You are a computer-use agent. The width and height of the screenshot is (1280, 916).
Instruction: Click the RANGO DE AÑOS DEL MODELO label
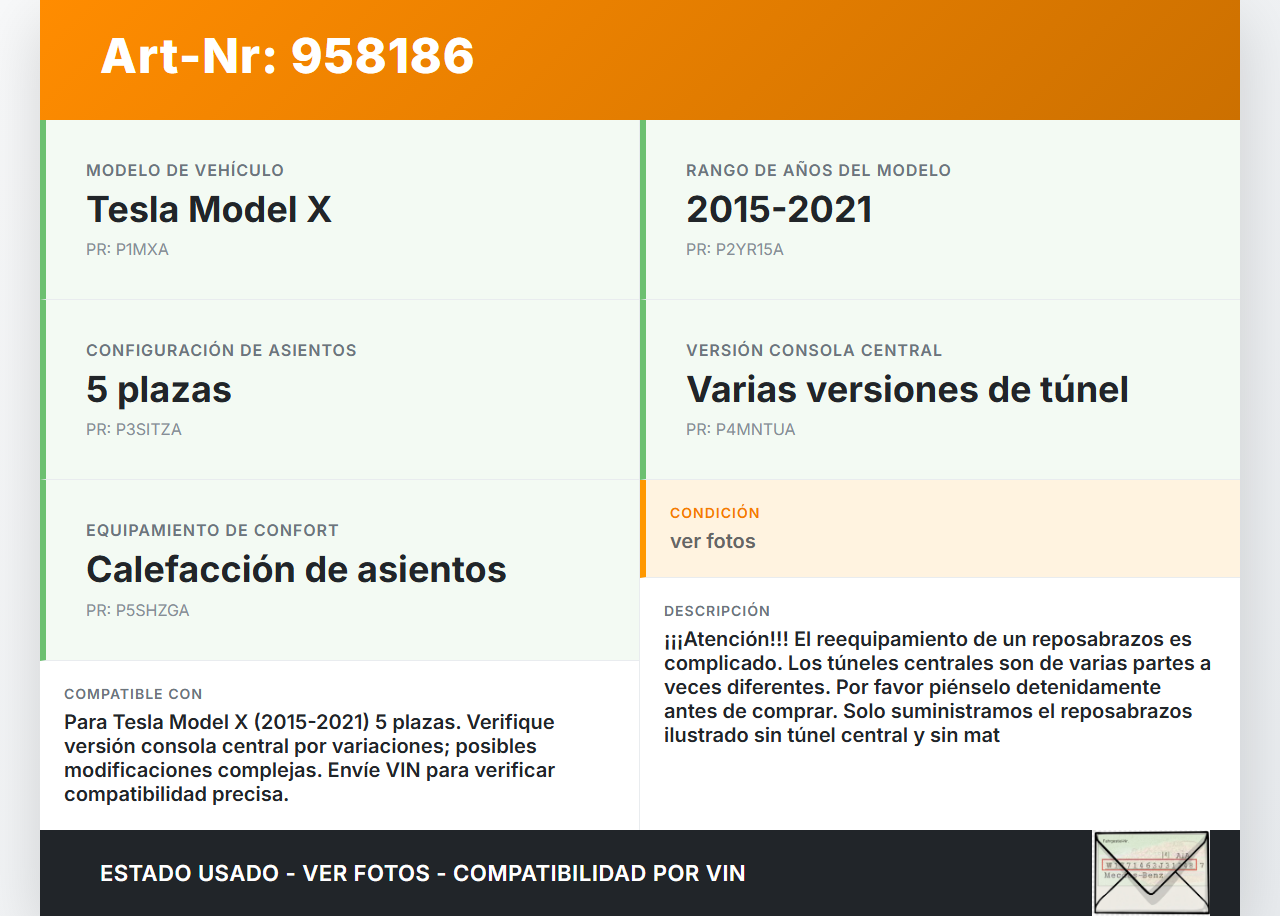coord(818,170)
